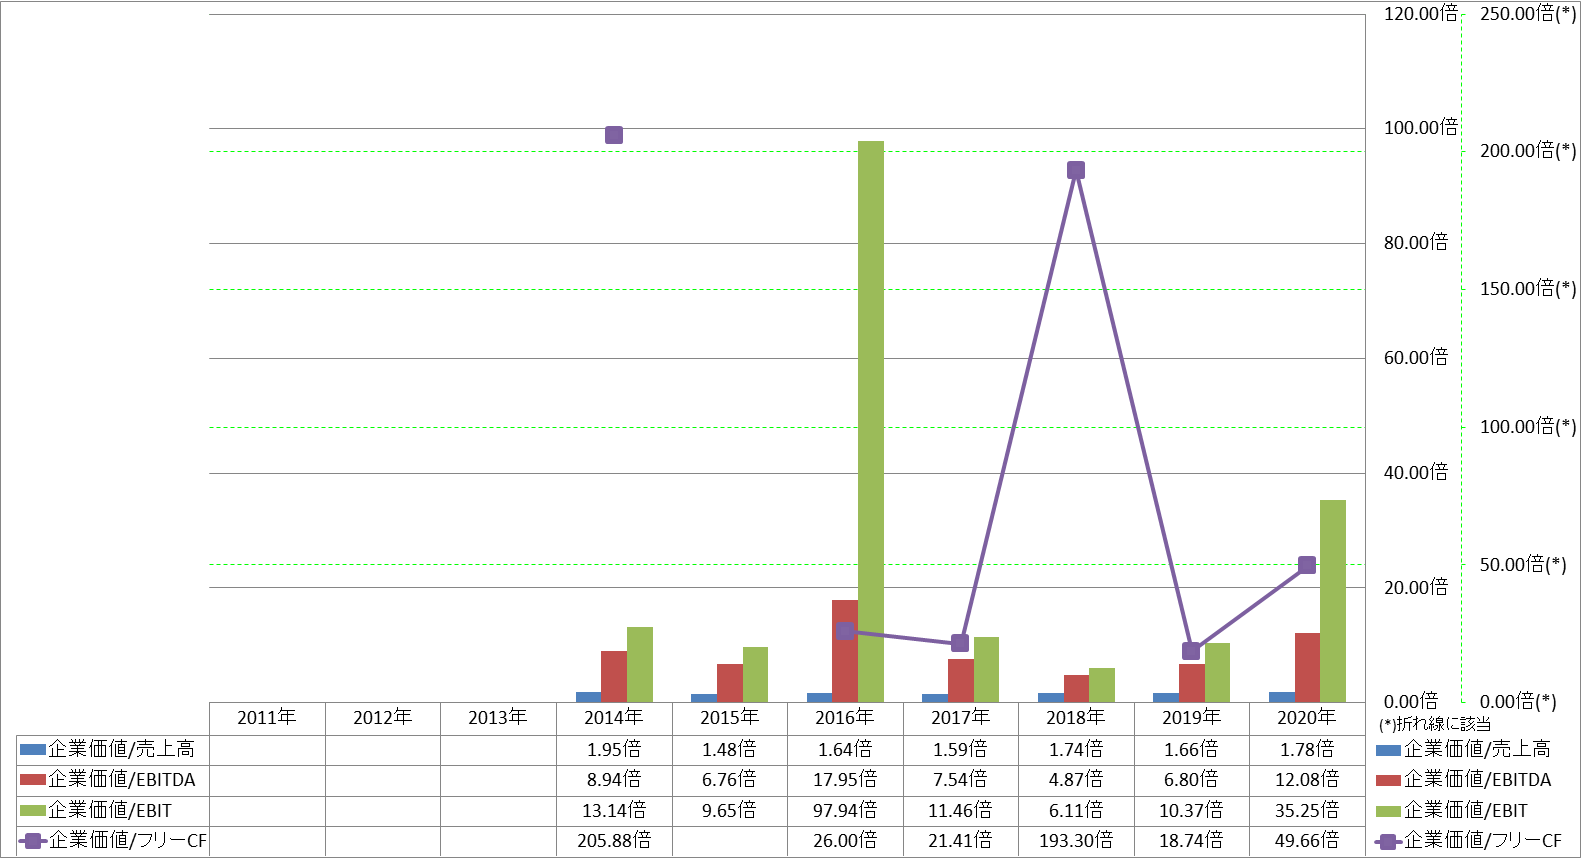Click the red 企業価値/EBITDA swatch in the right legend

tap(1388, 780)
